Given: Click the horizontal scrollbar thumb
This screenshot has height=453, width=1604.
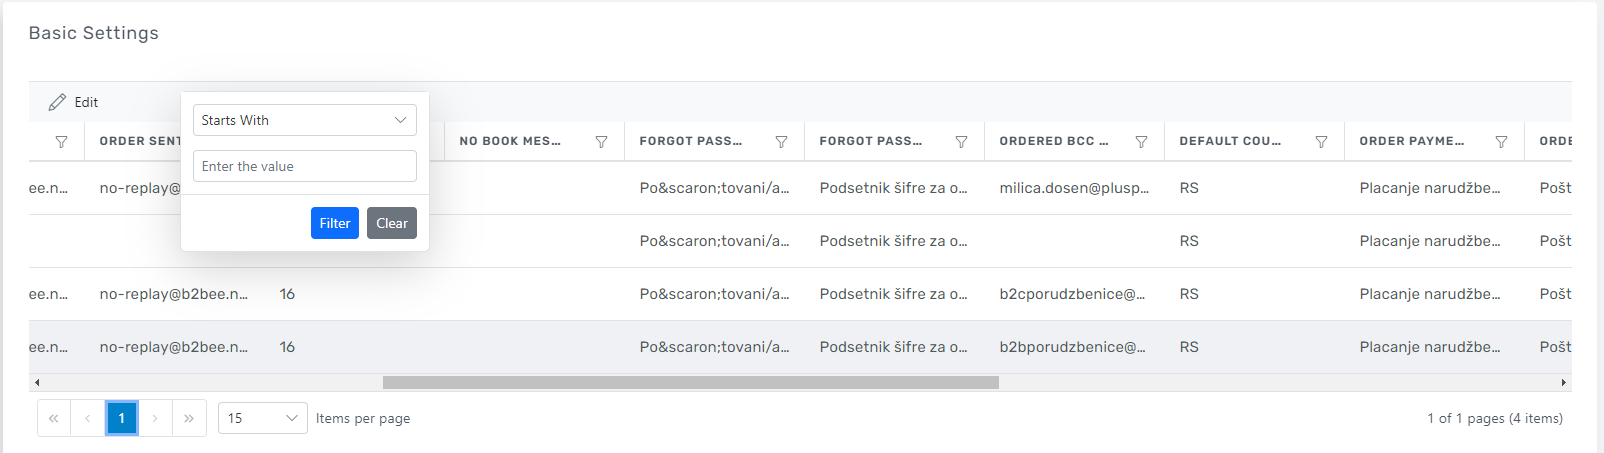Looking at the screenshot, I should [690, 382].
